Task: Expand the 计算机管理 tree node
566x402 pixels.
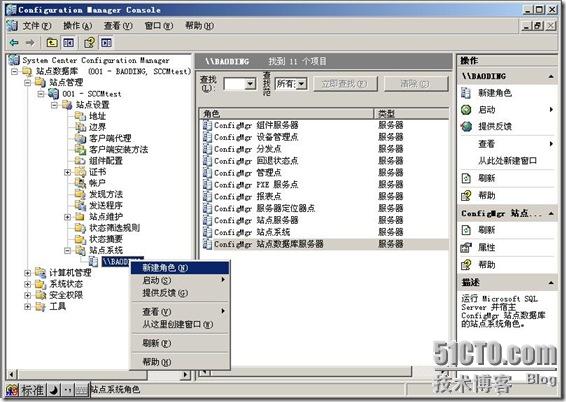Action: 27,273
